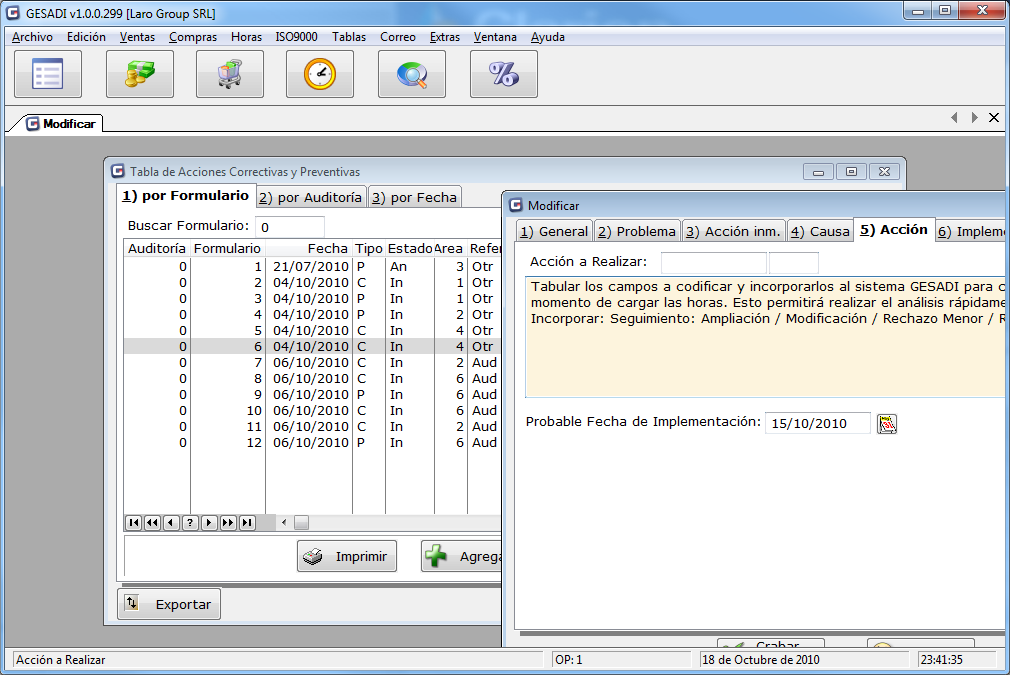Click the percent sign toolbar icon
The image size is (1010, 675).
[503, 74]
